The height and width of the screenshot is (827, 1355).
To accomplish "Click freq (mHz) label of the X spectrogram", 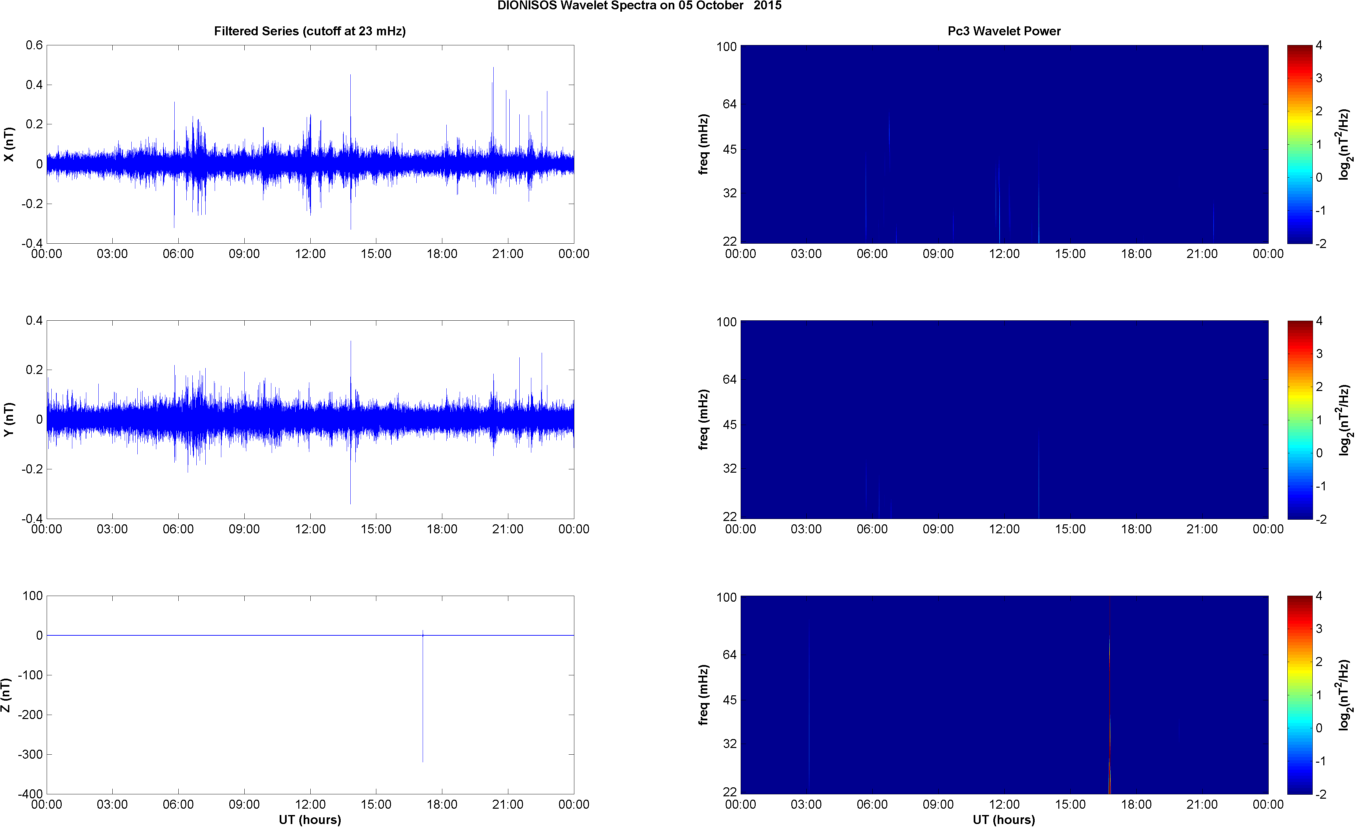I will pos(703,144).
